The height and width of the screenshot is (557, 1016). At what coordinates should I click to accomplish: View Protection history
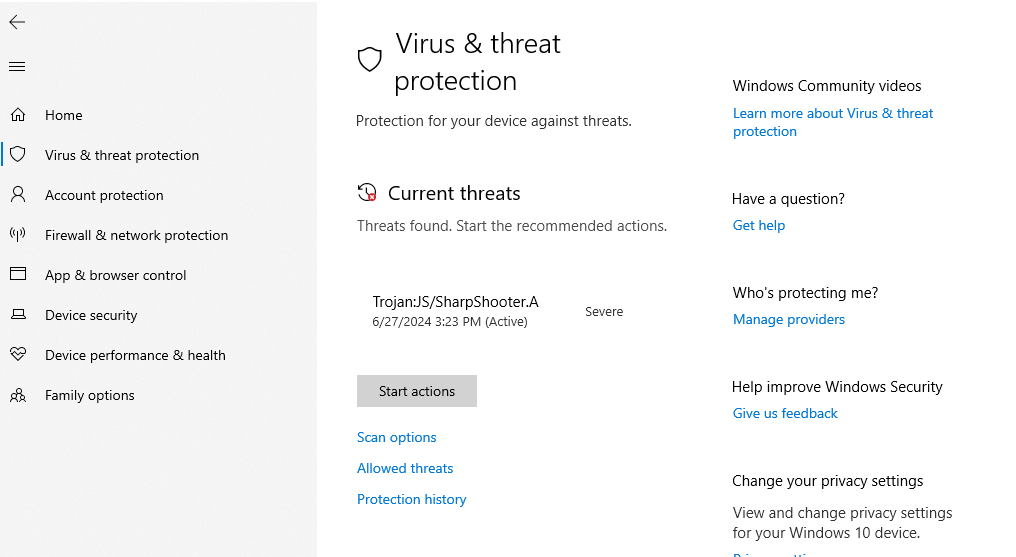click(x=412, y=499)
